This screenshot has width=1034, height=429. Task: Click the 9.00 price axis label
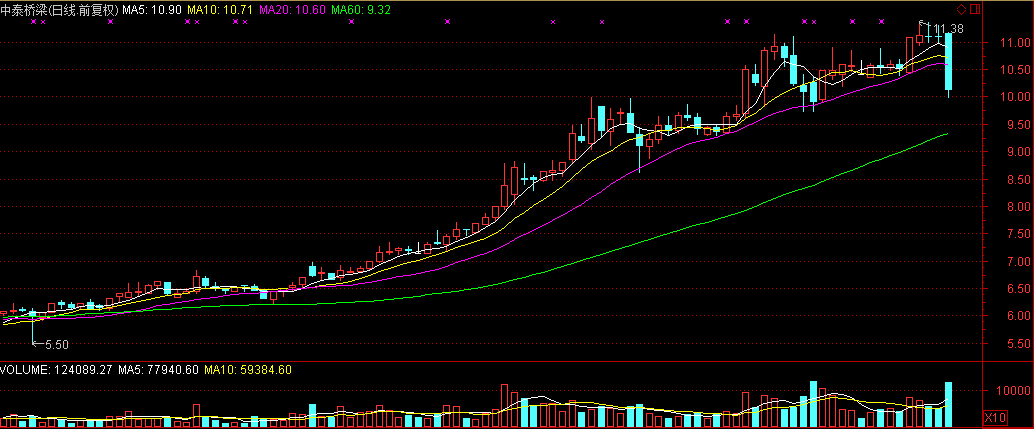pyautogui.click(x=1019, y=152)
